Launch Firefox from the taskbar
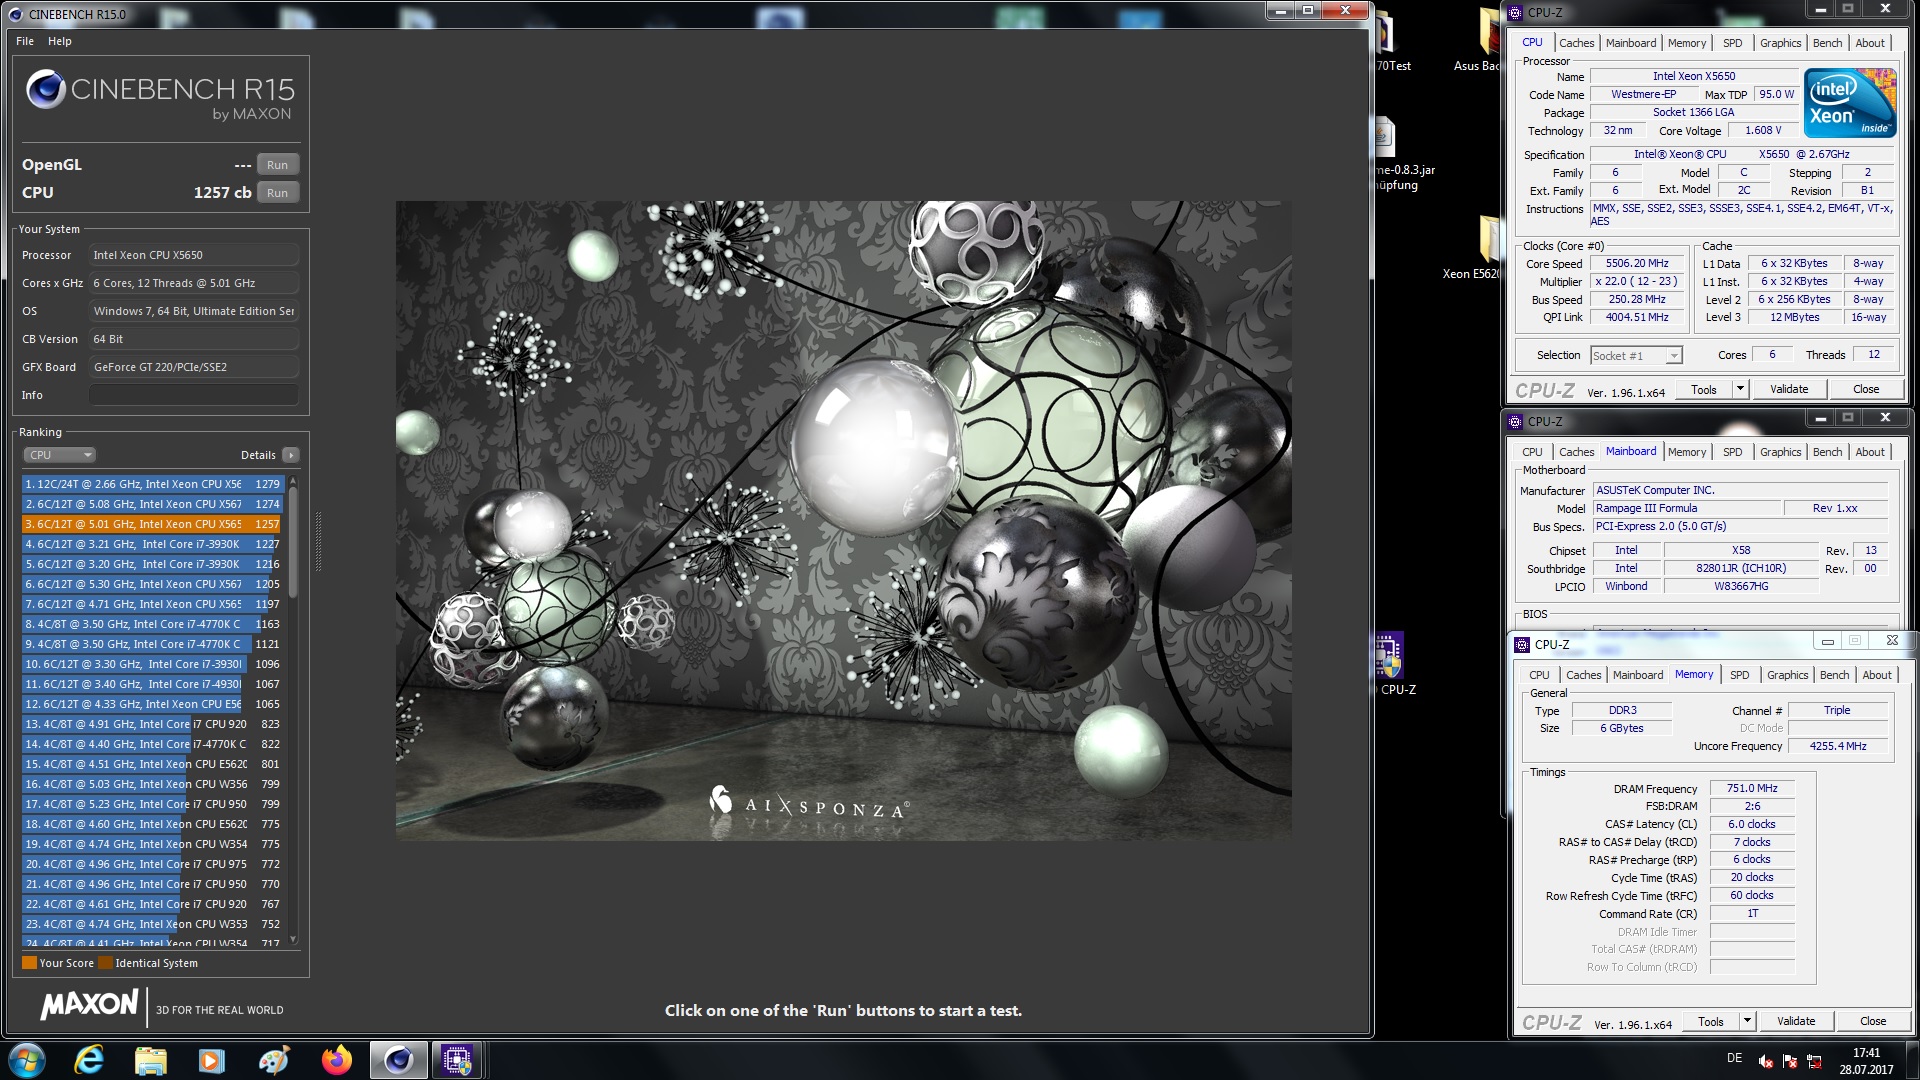 tap(336, 1060)
